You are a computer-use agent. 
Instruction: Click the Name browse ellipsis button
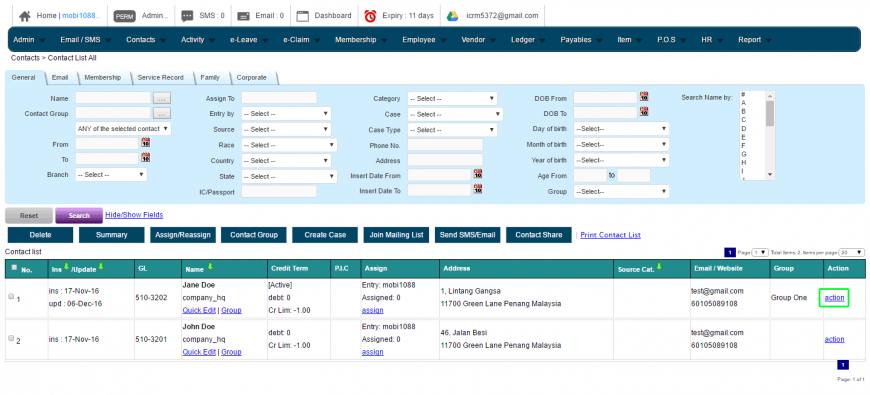tap(162, 98)
